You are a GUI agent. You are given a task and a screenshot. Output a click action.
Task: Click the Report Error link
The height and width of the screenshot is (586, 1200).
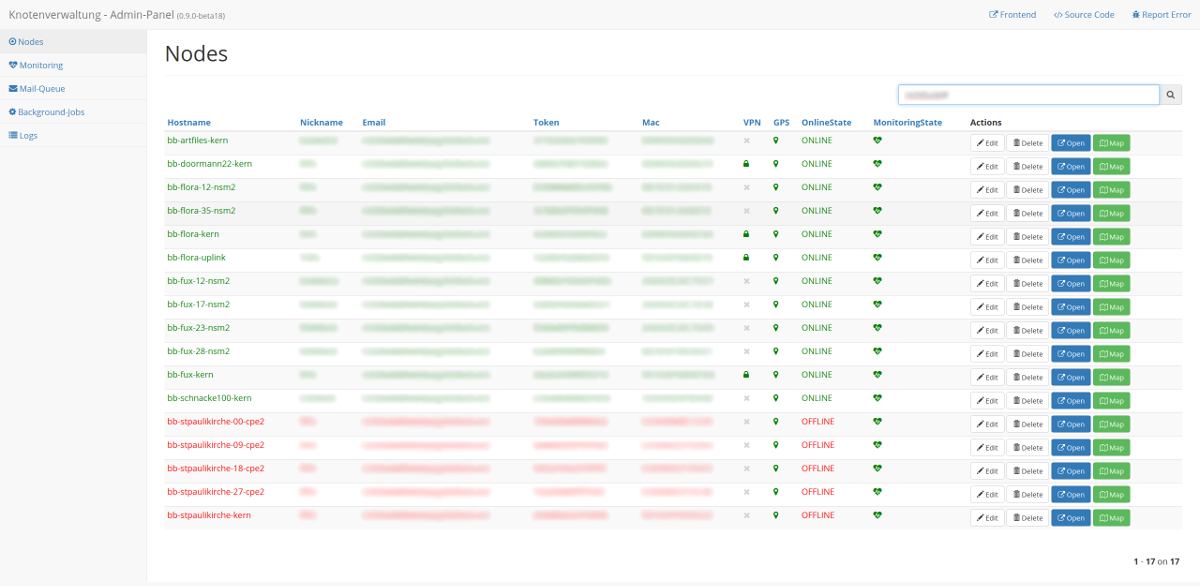coord(1161,15)
